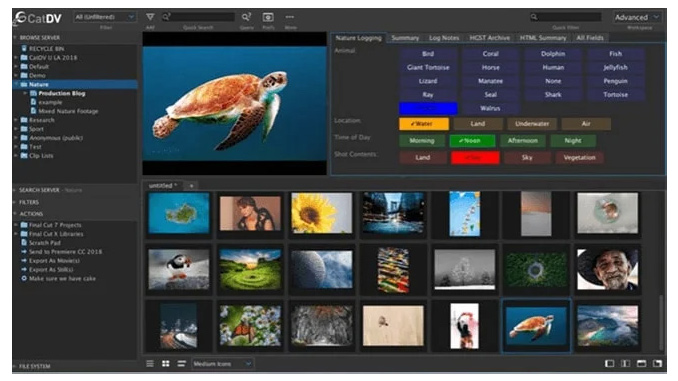Click the filter funnel Add icon
The width and height of the screenshot is (678, 381).
(x=150, y=17)
